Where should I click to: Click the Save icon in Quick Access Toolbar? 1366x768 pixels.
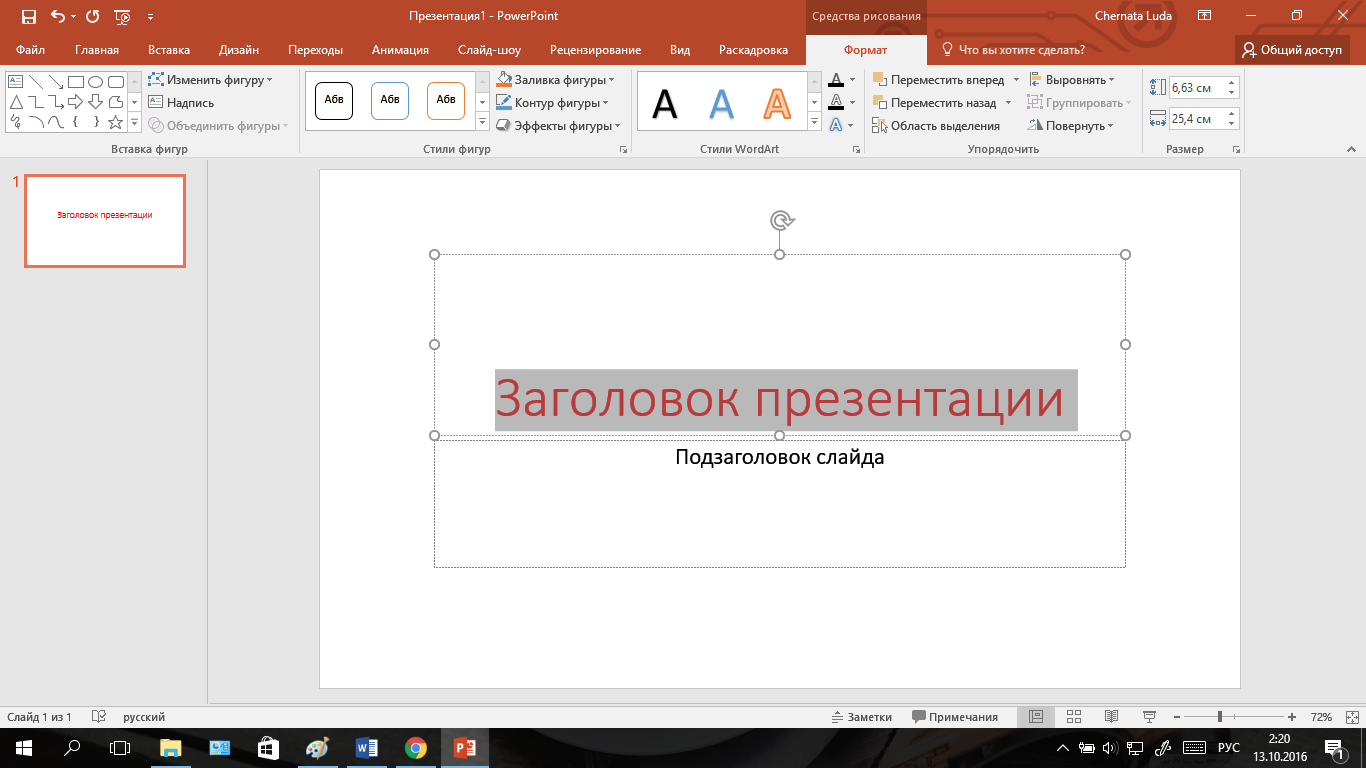pyautogui.click(x=28, y=16)
